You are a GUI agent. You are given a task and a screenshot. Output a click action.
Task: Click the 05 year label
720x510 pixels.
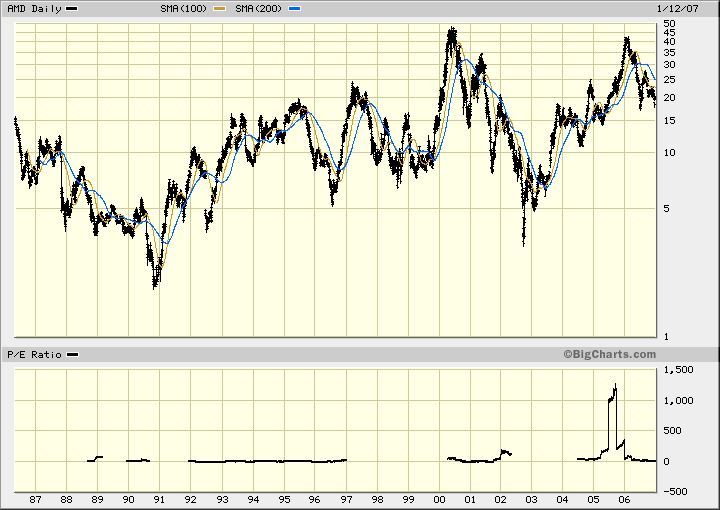coord(593,499)
